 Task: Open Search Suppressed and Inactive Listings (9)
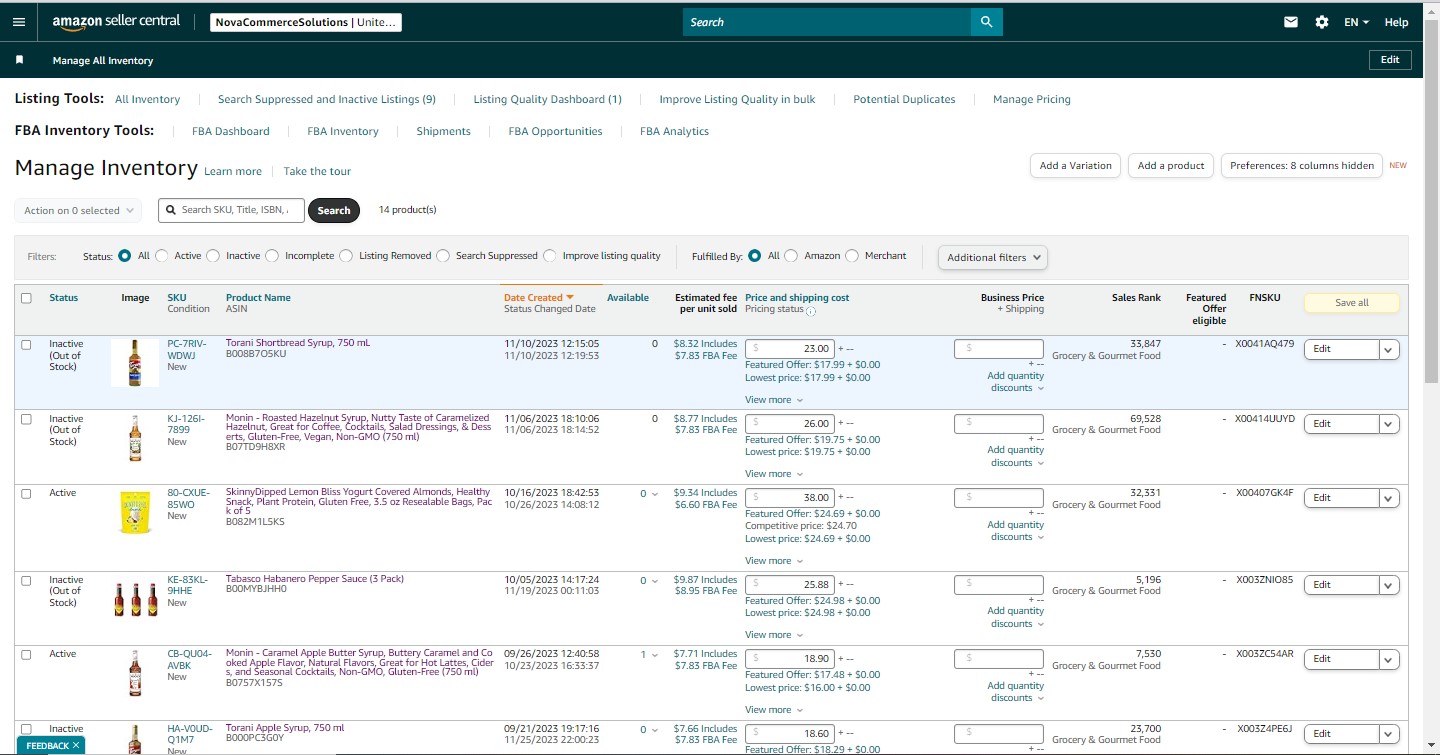click(x=327, y=99)
